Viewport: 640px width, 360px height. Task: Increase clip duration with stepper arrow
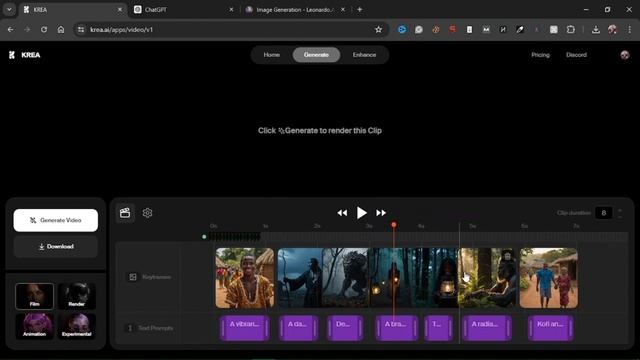coord(620,210)
